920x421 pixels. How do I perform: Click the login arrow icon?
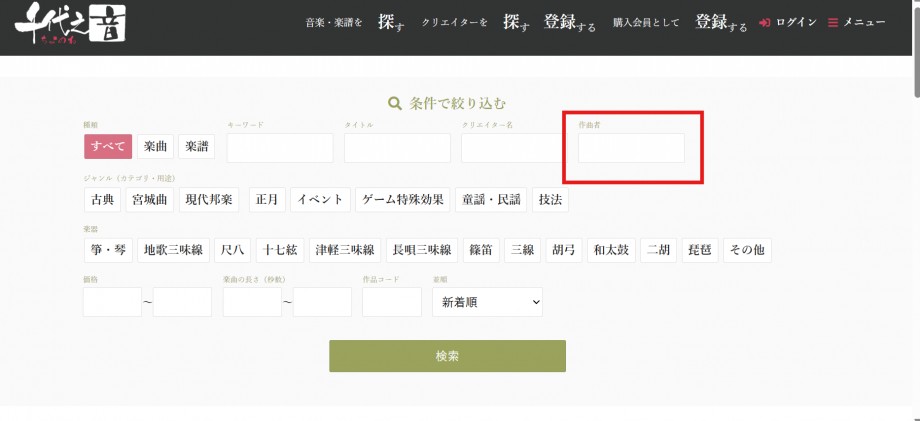[x=765, y=23]
